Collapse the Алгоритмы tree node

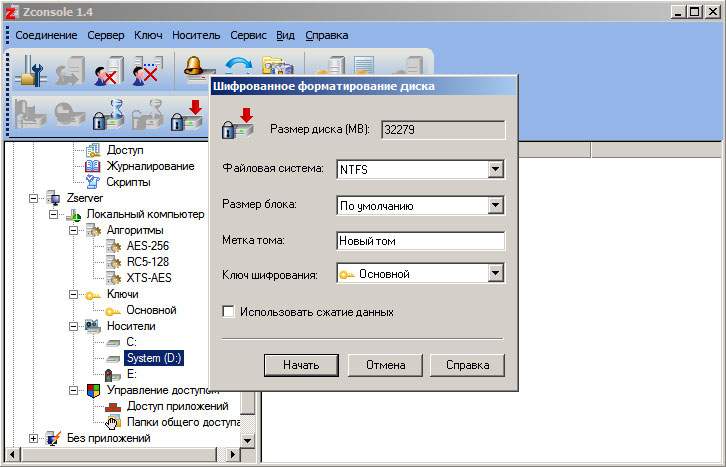[x=74, y=230]
